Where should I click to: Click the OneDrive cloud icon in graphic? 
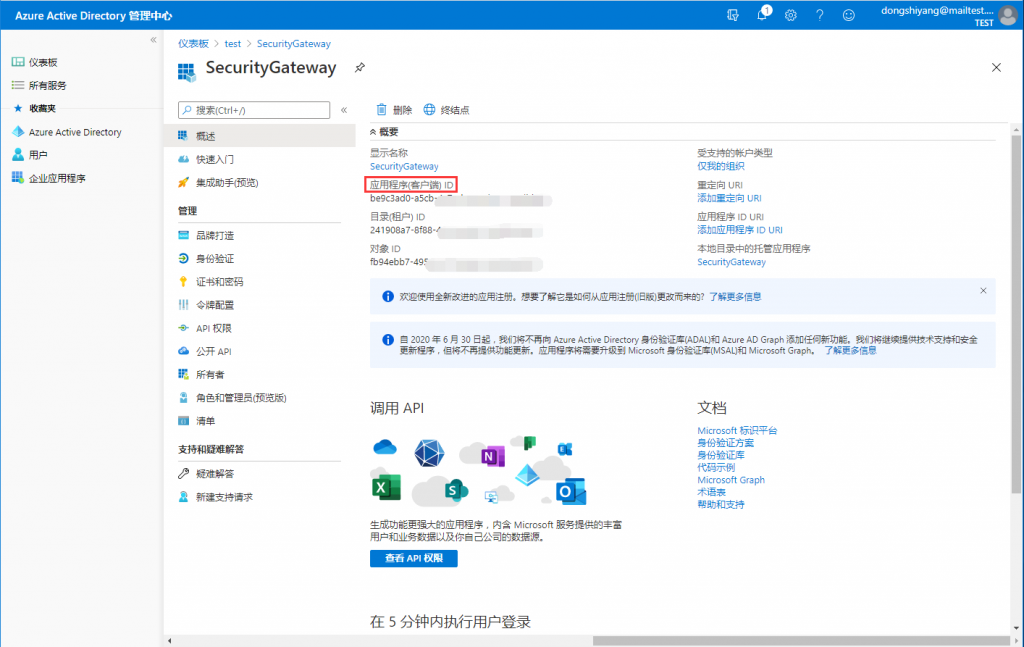(385, 447)
